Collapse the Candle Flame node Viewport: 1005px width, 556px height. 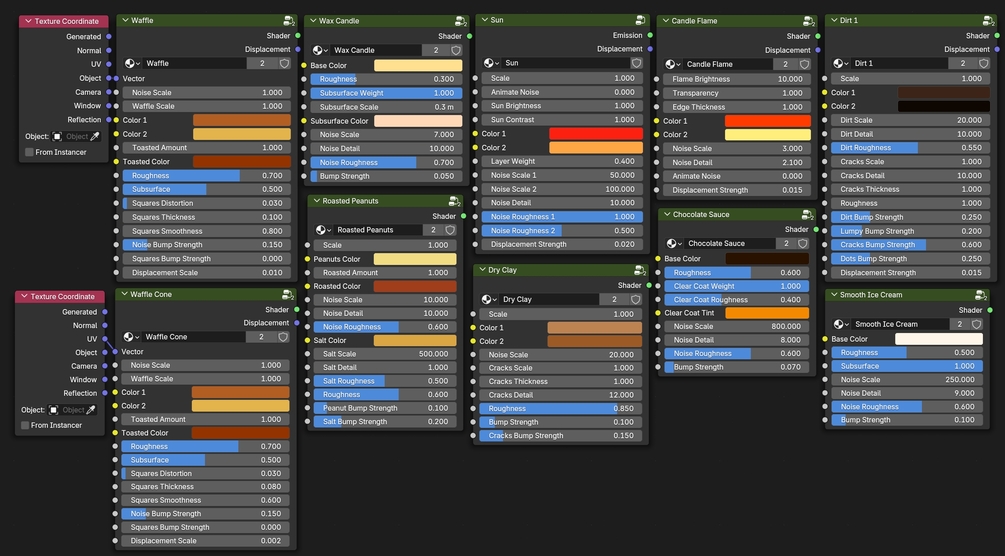[665, 21]
